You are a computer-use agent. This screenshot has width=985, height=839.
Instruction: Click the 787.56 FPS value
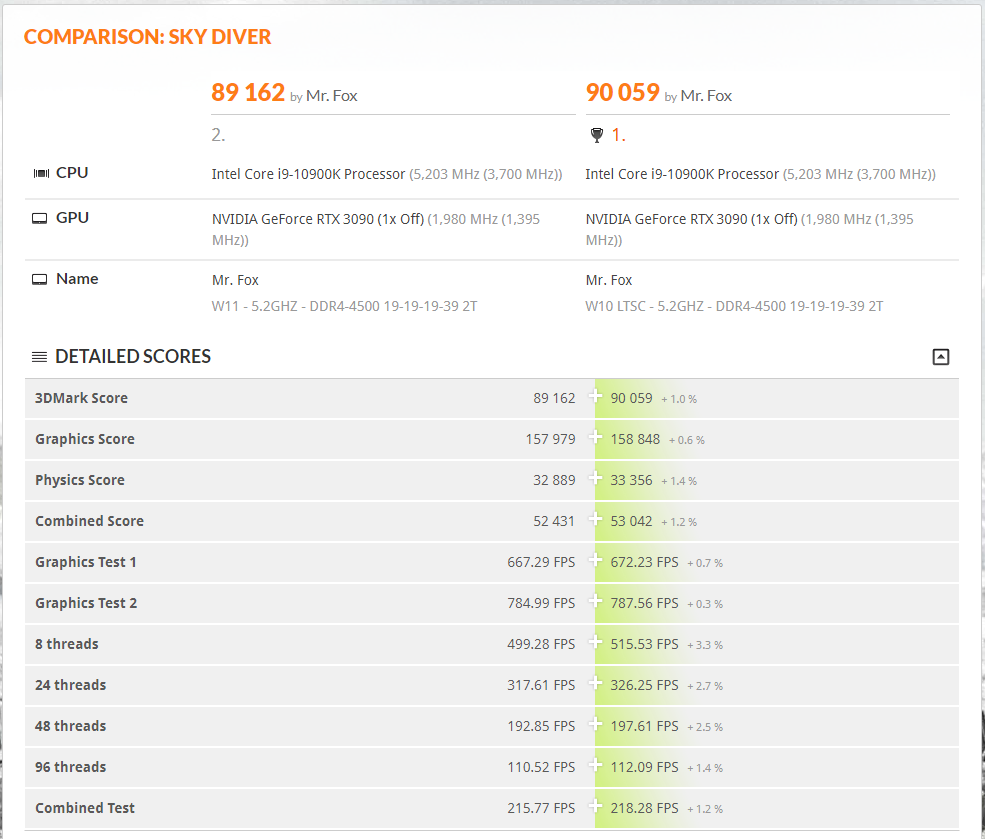click(x=645, y=603)
